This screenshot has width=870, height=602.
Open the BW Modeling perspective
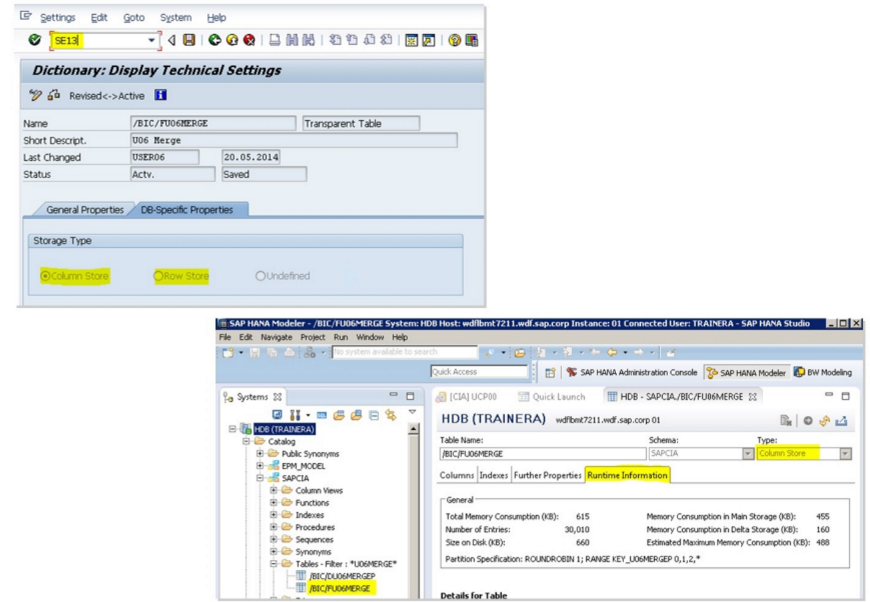coord(823,373)
